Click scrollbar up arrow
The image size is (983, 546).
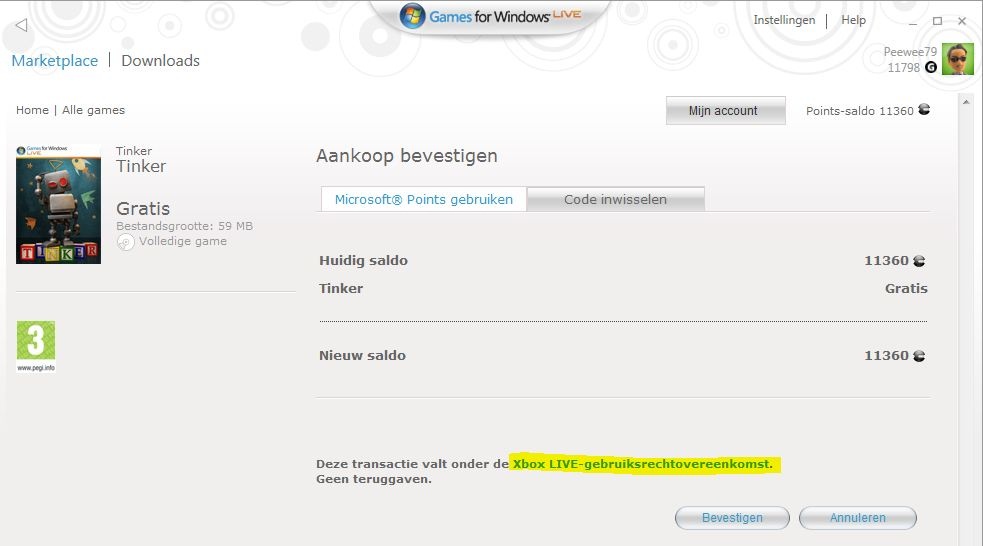[x=966, y=102]
